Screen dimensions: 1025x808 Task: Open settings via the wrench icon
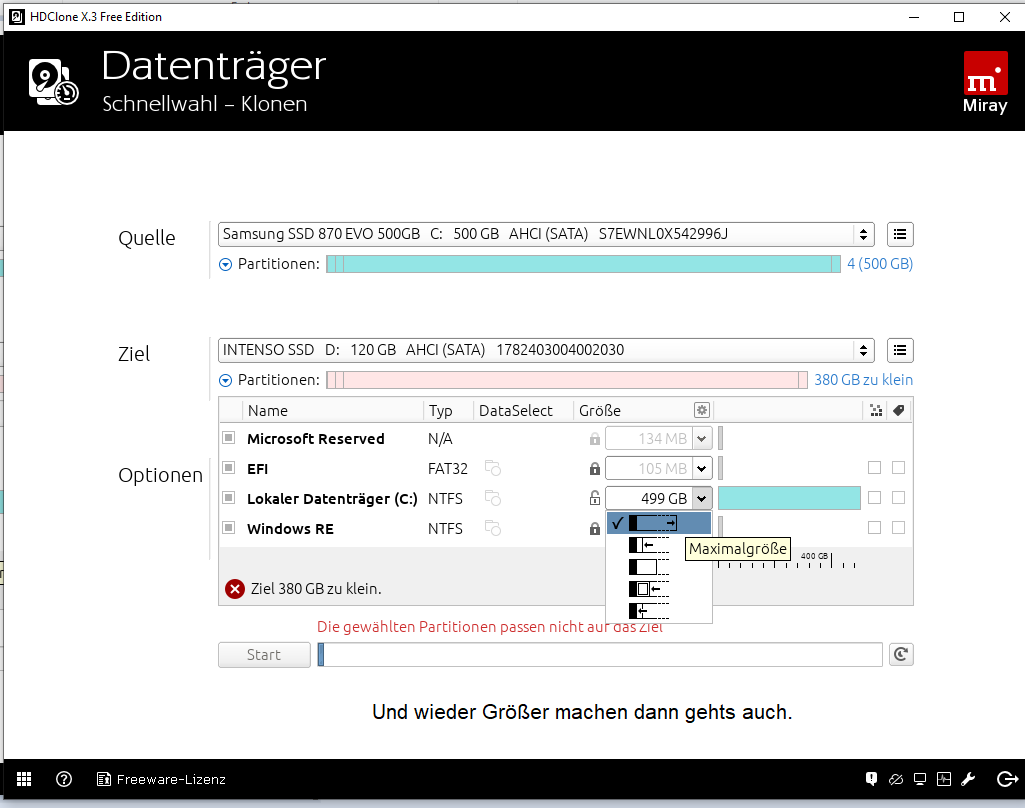point(968,779)
